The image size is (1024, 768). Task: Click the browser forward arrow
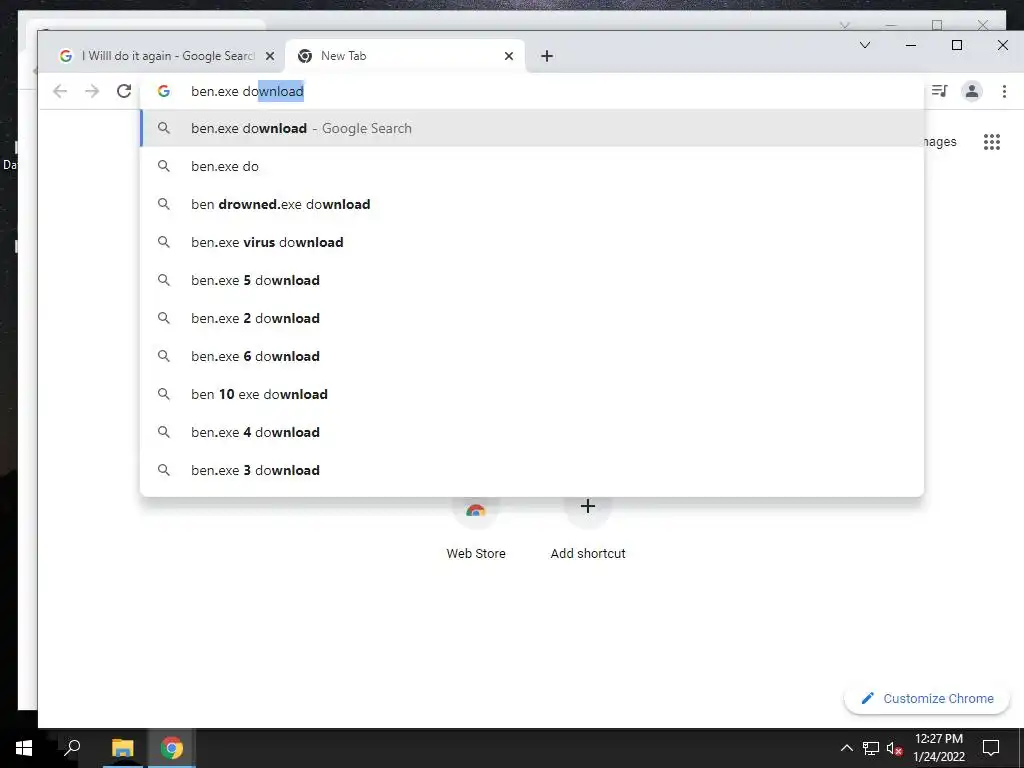click(x=92, y=91)
